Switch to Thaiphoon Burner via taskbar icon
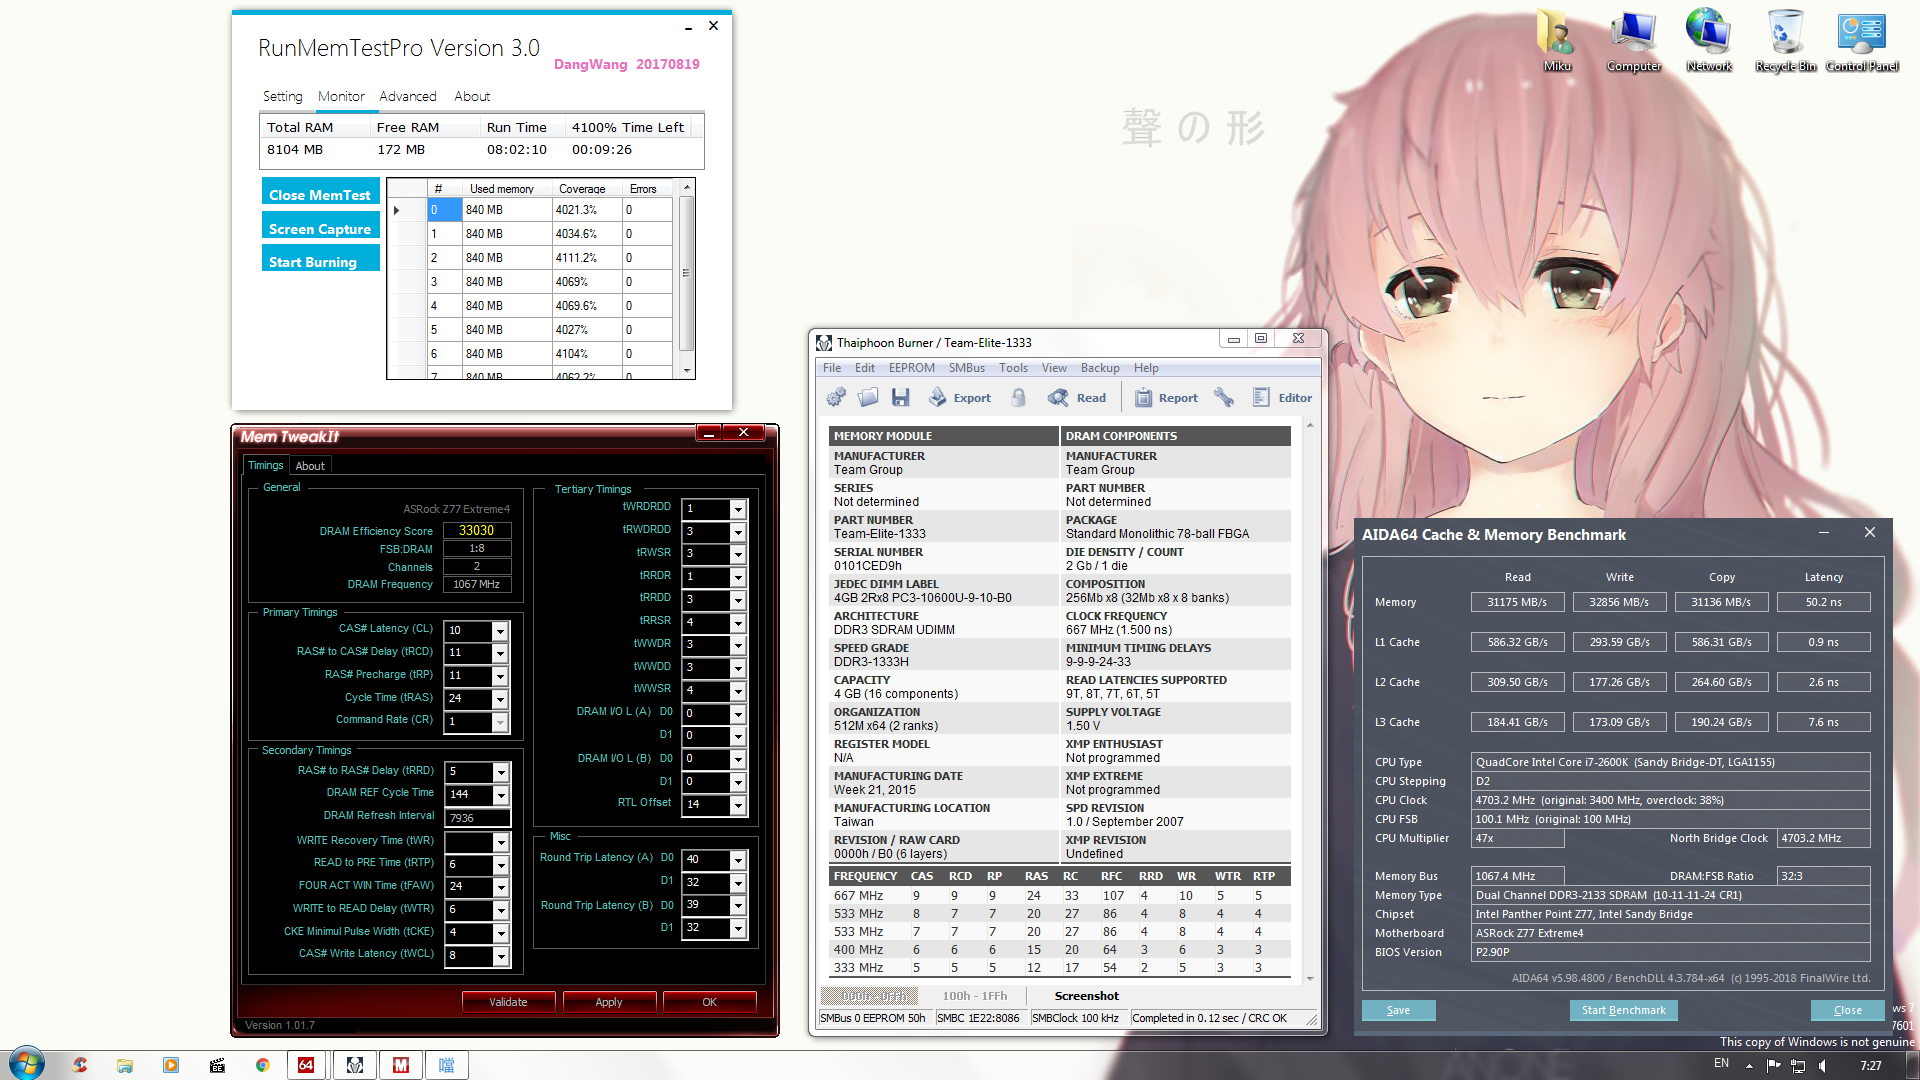The height and width of the screenshot is (1080, 1920). click(x=354, y=1065)
